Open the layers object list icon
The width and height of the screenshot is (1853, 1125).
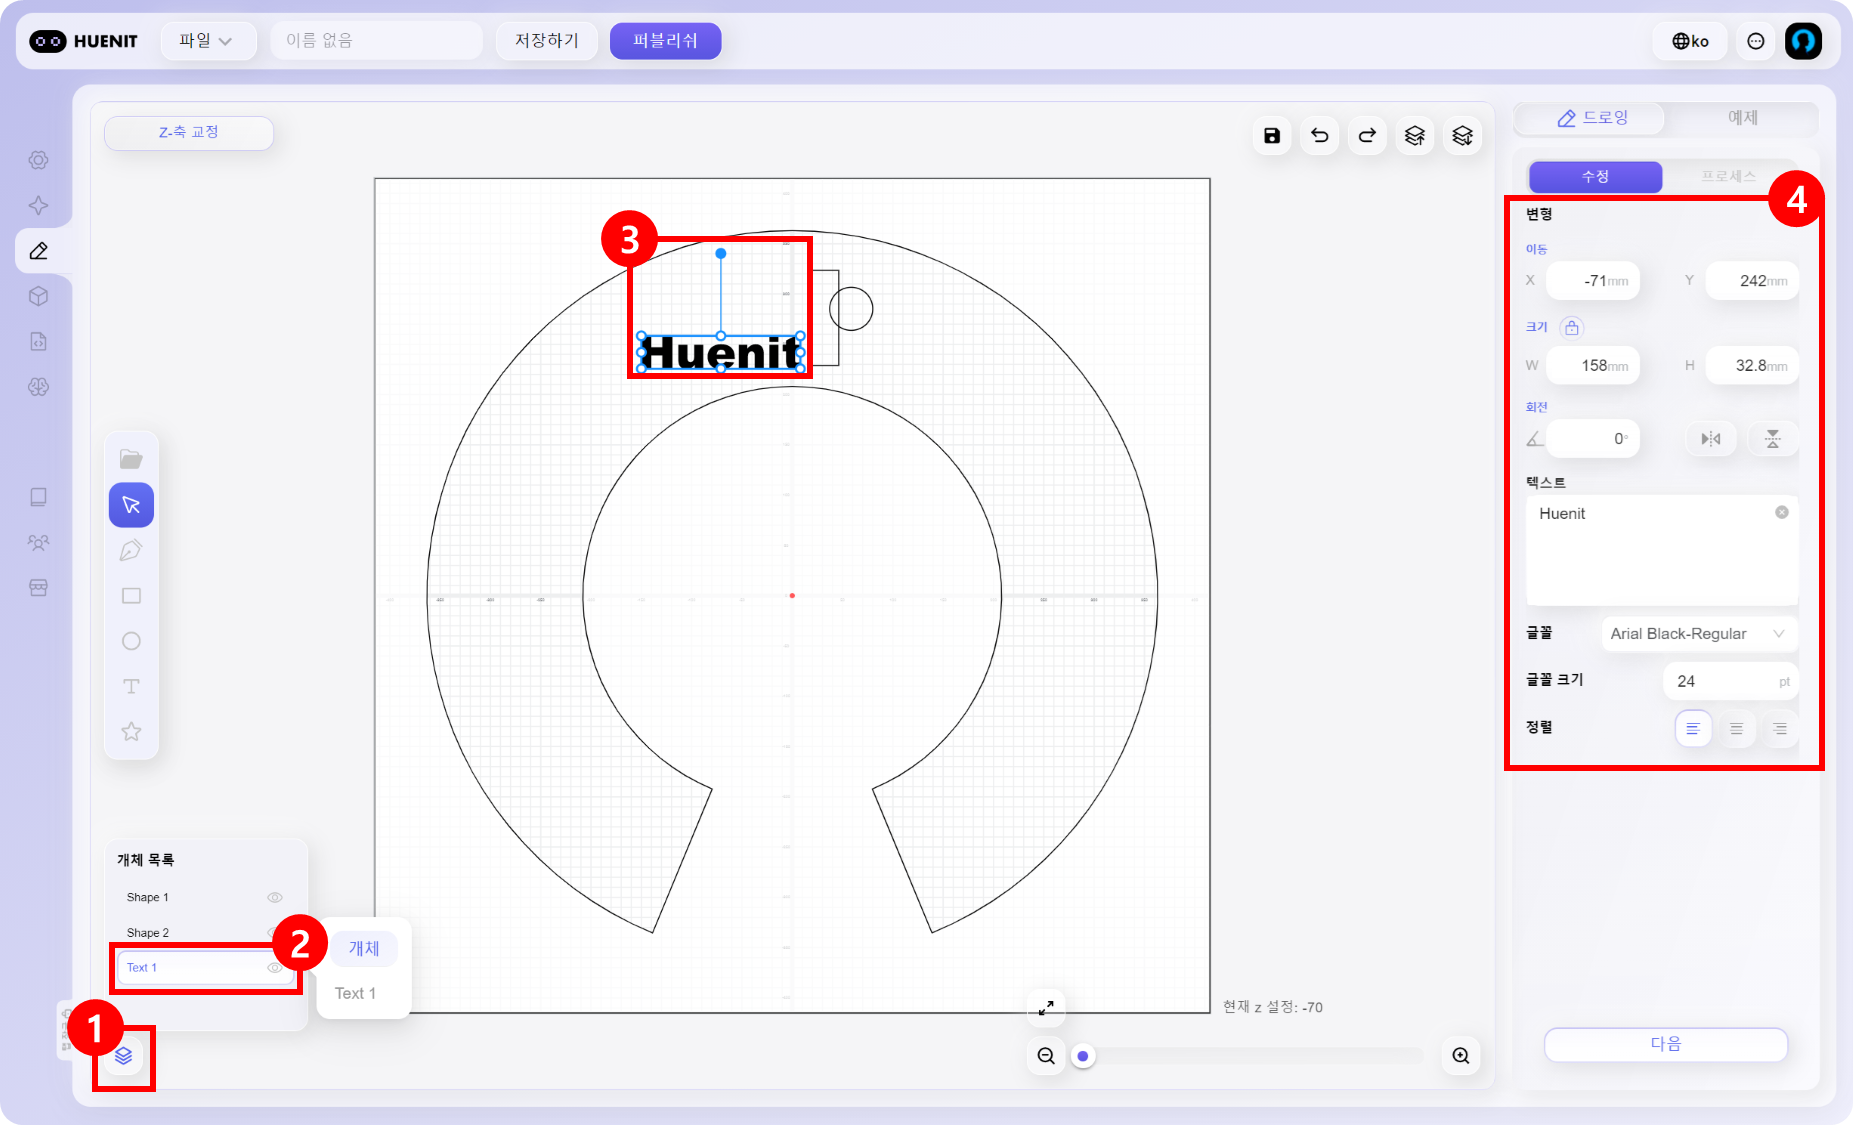[124, 1056]
